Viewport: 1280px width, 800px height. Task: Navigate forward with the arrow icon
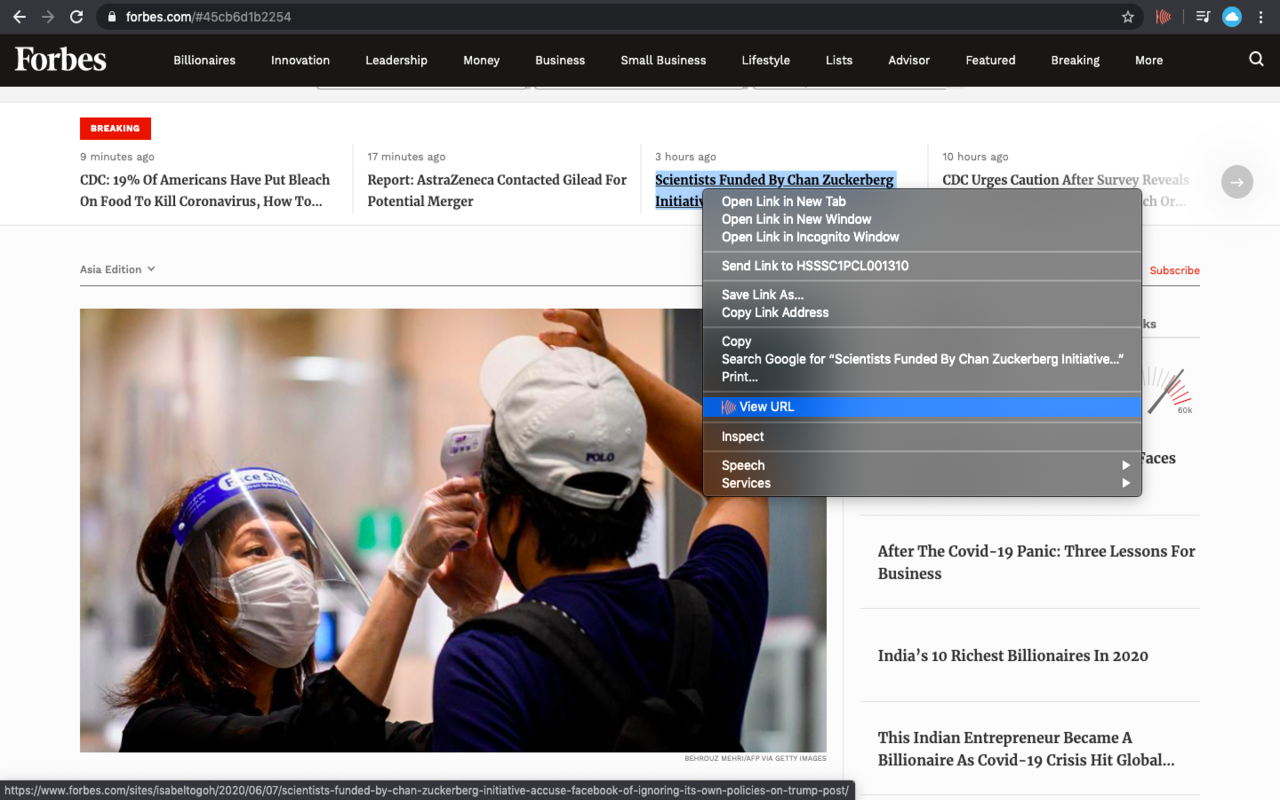[48, 16]
